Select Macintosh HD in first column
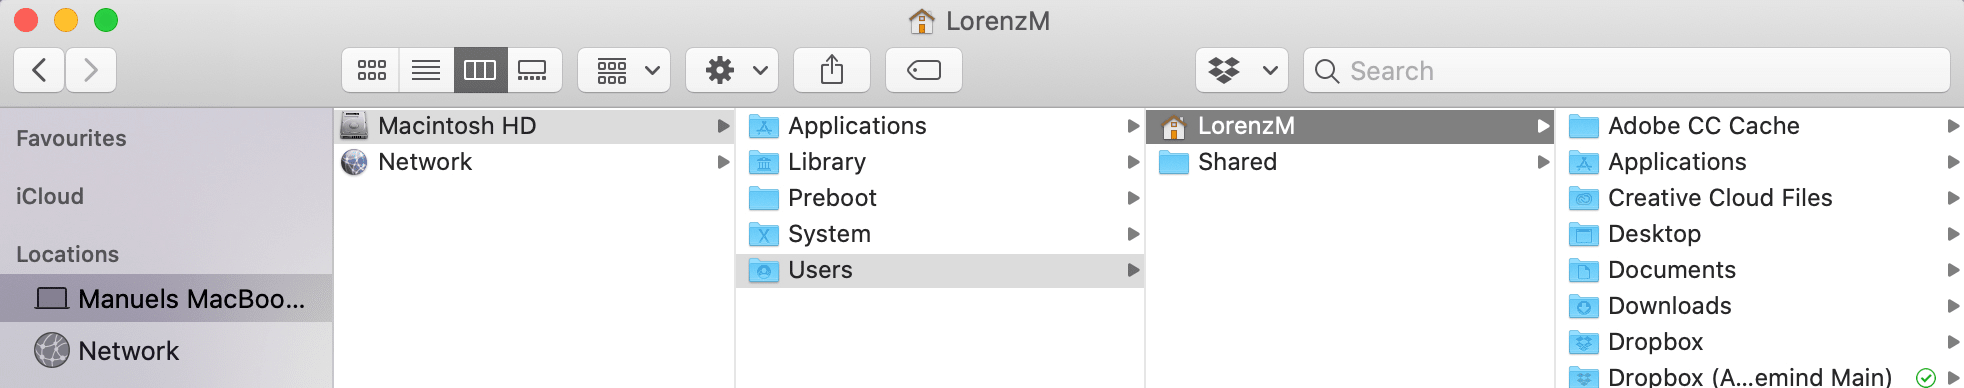The image size is (1964, 388). 534,126
